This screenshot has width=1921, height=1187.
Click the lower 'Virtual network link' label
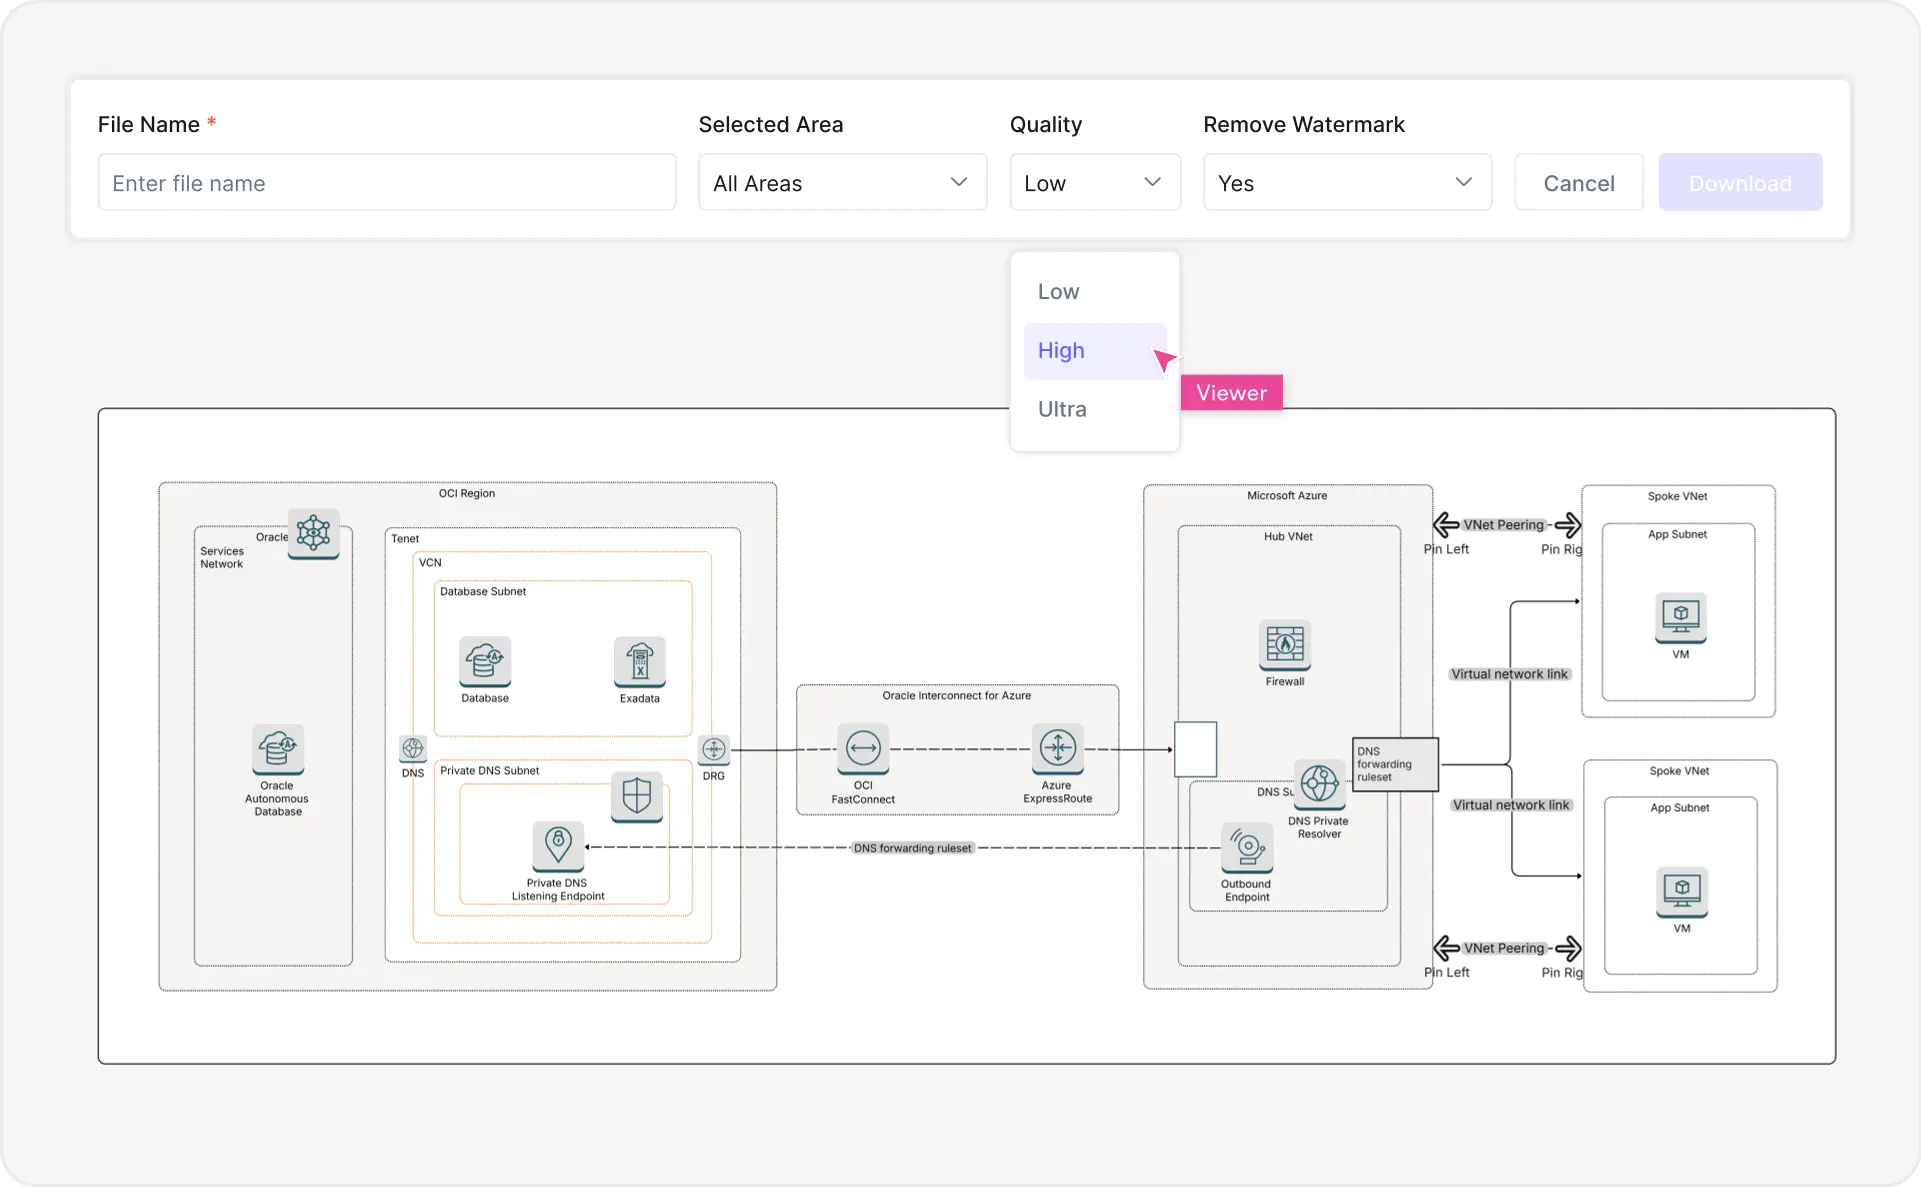pos(1511,805)
